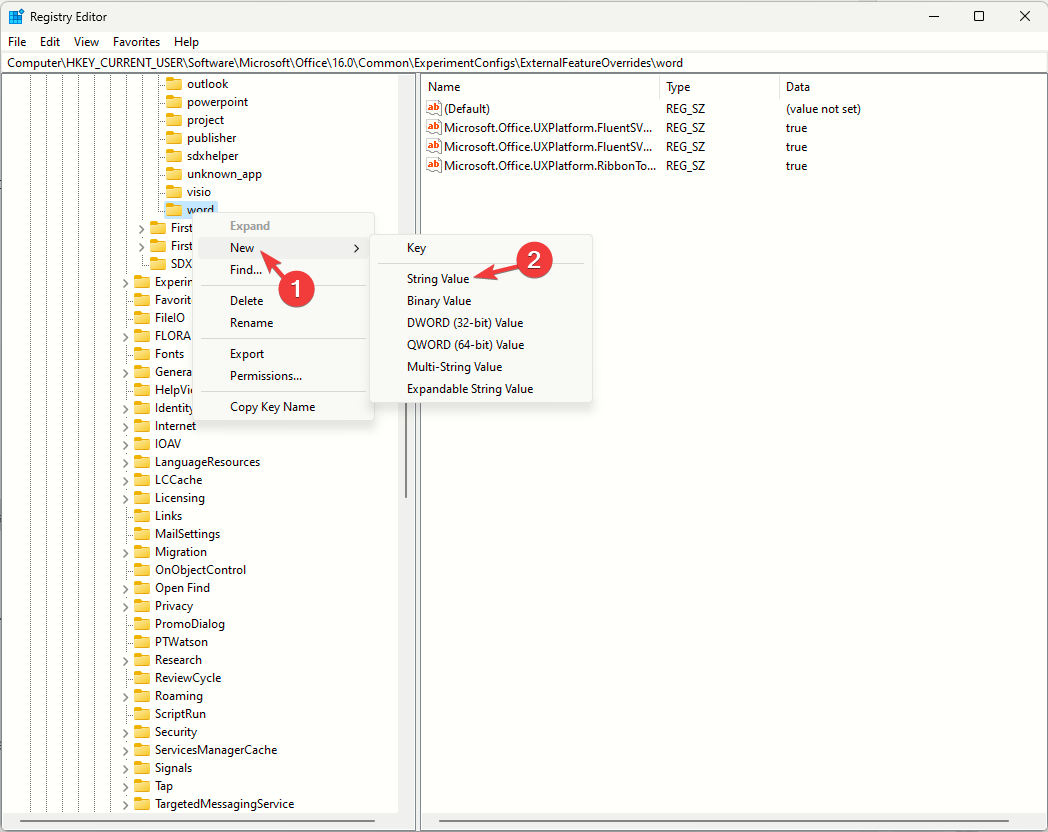Click the Internet key folder icon
The width and height of the screenshot is (1048, 832).
click(x=142, y=426)
